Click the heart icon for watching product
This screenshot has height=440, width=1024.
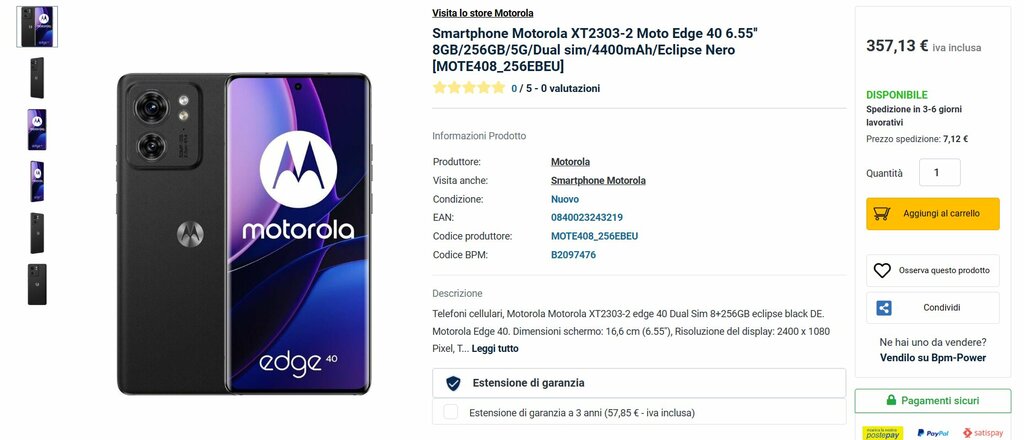882,270
